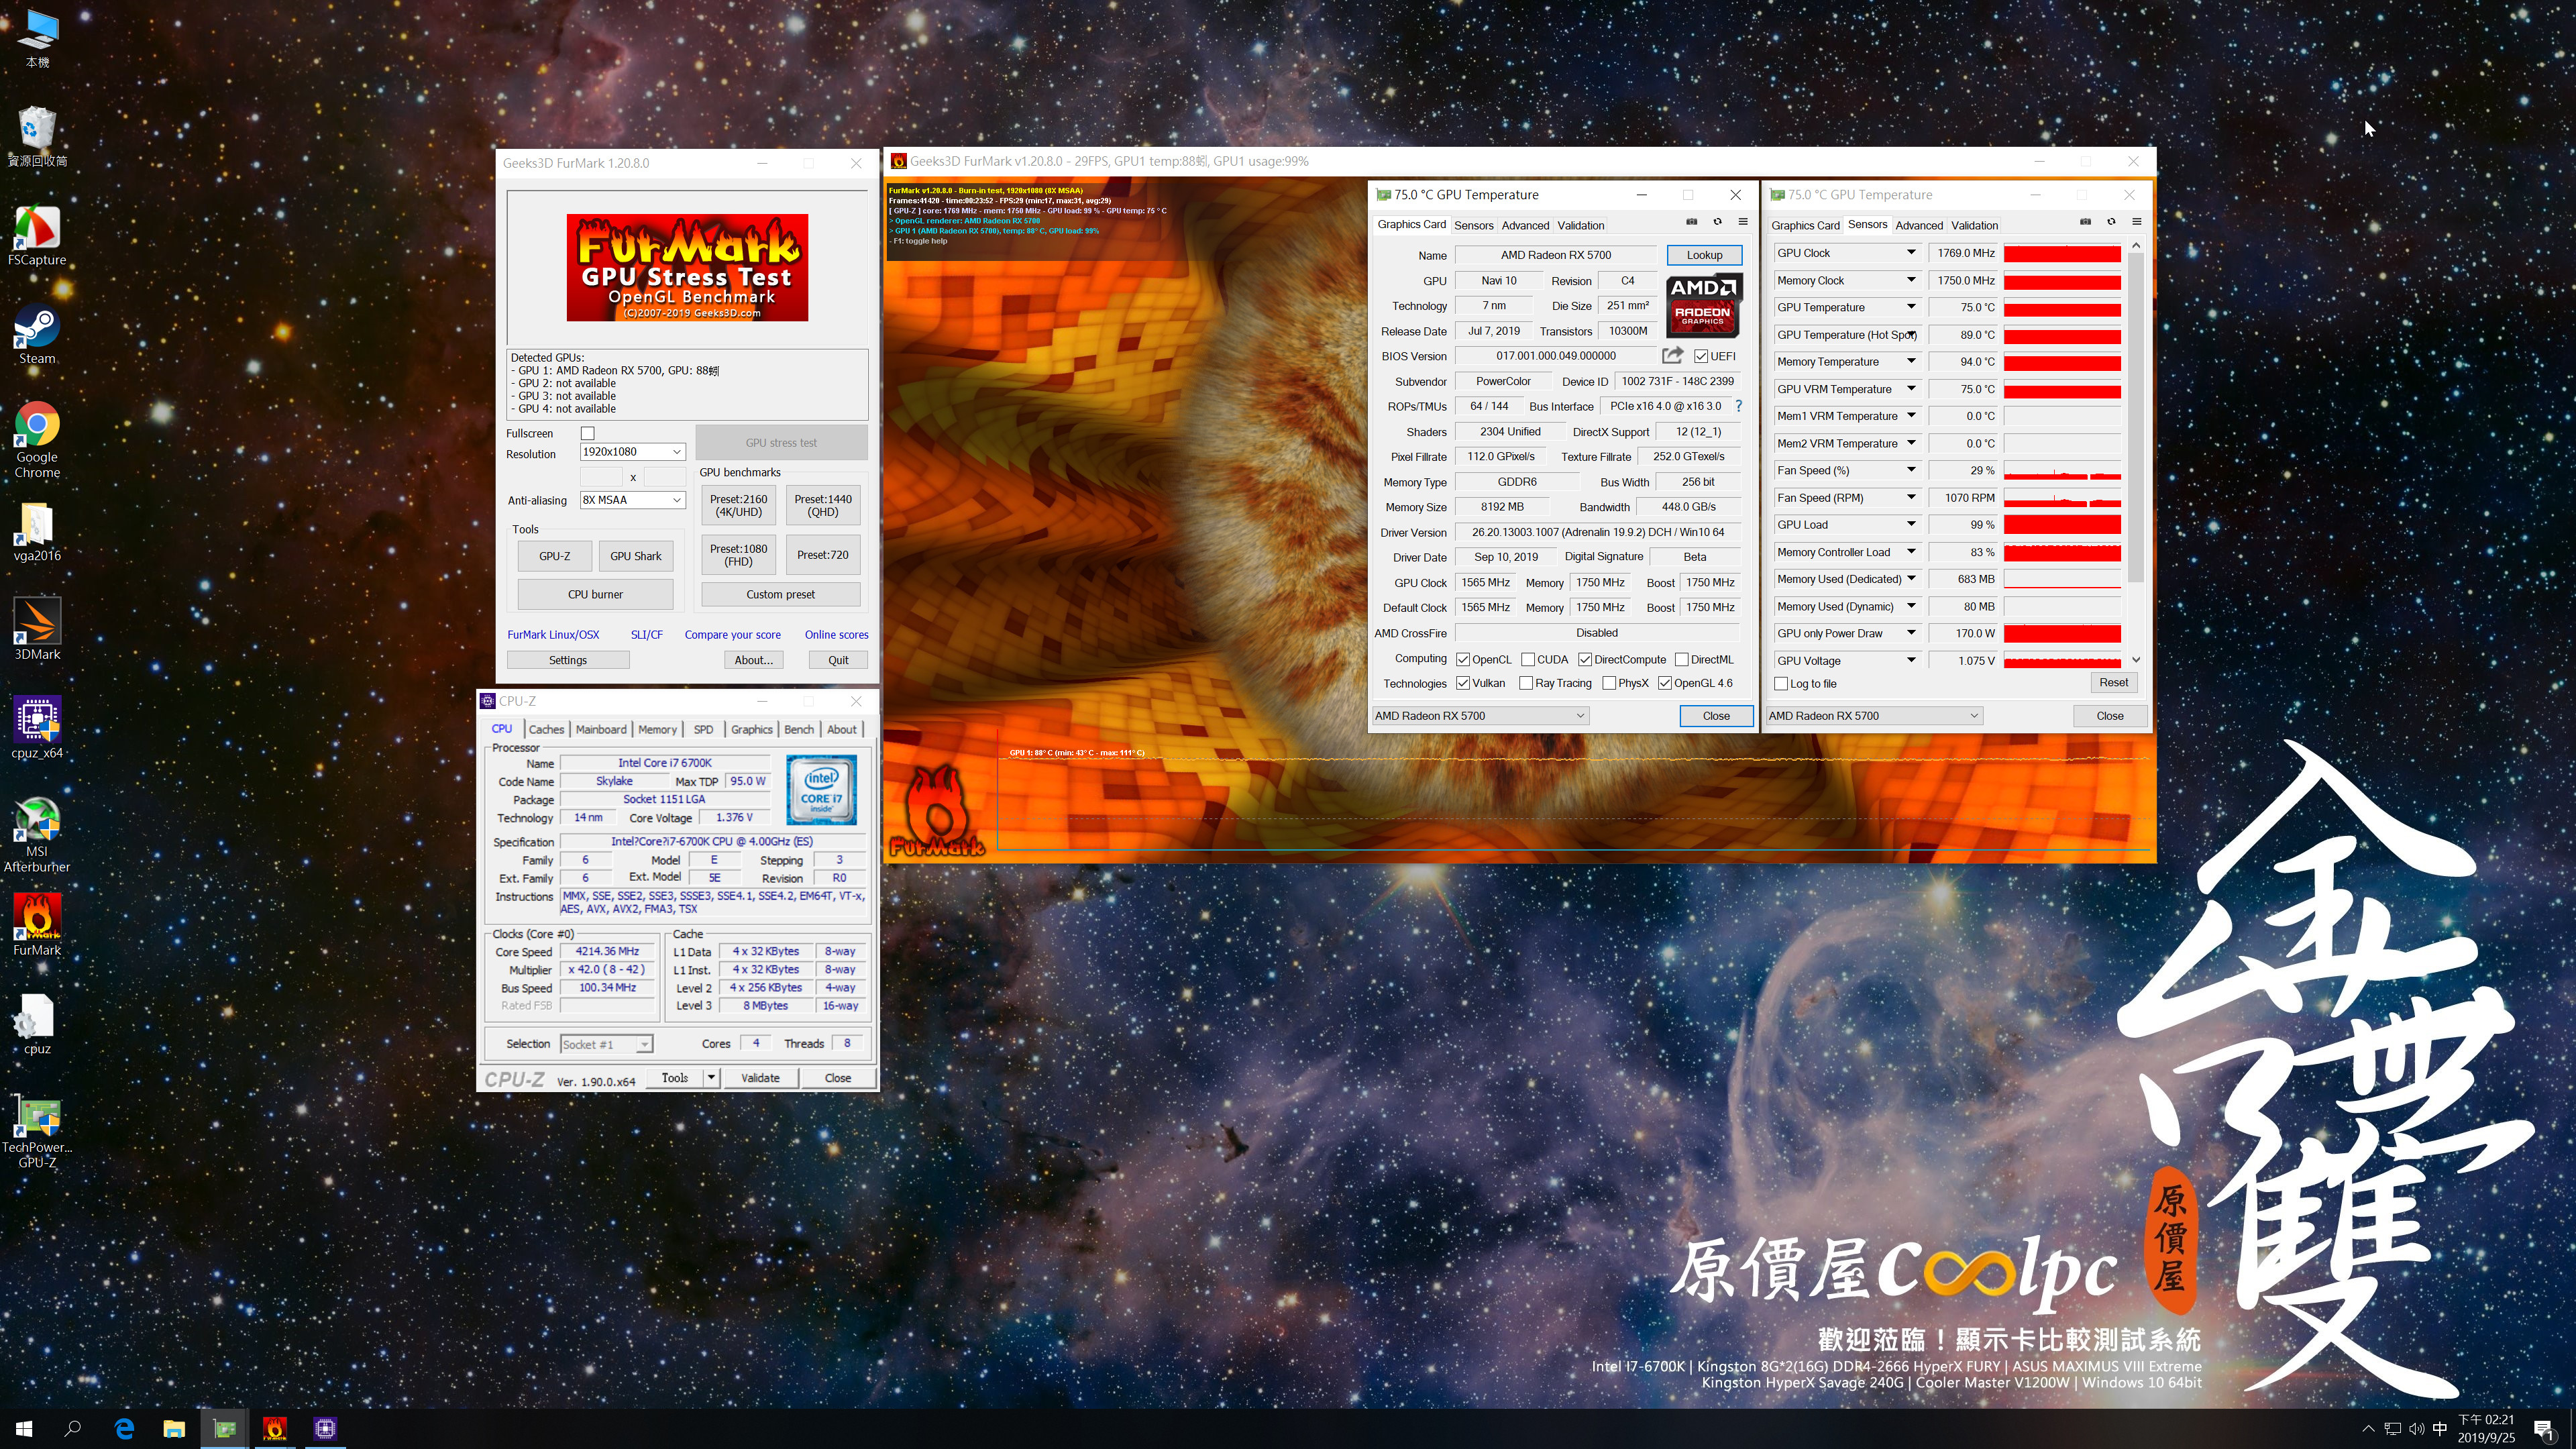Toggle FurMark Fullscreen checkbox
The image size is (2576, 1449).
(x=588, y=433)
